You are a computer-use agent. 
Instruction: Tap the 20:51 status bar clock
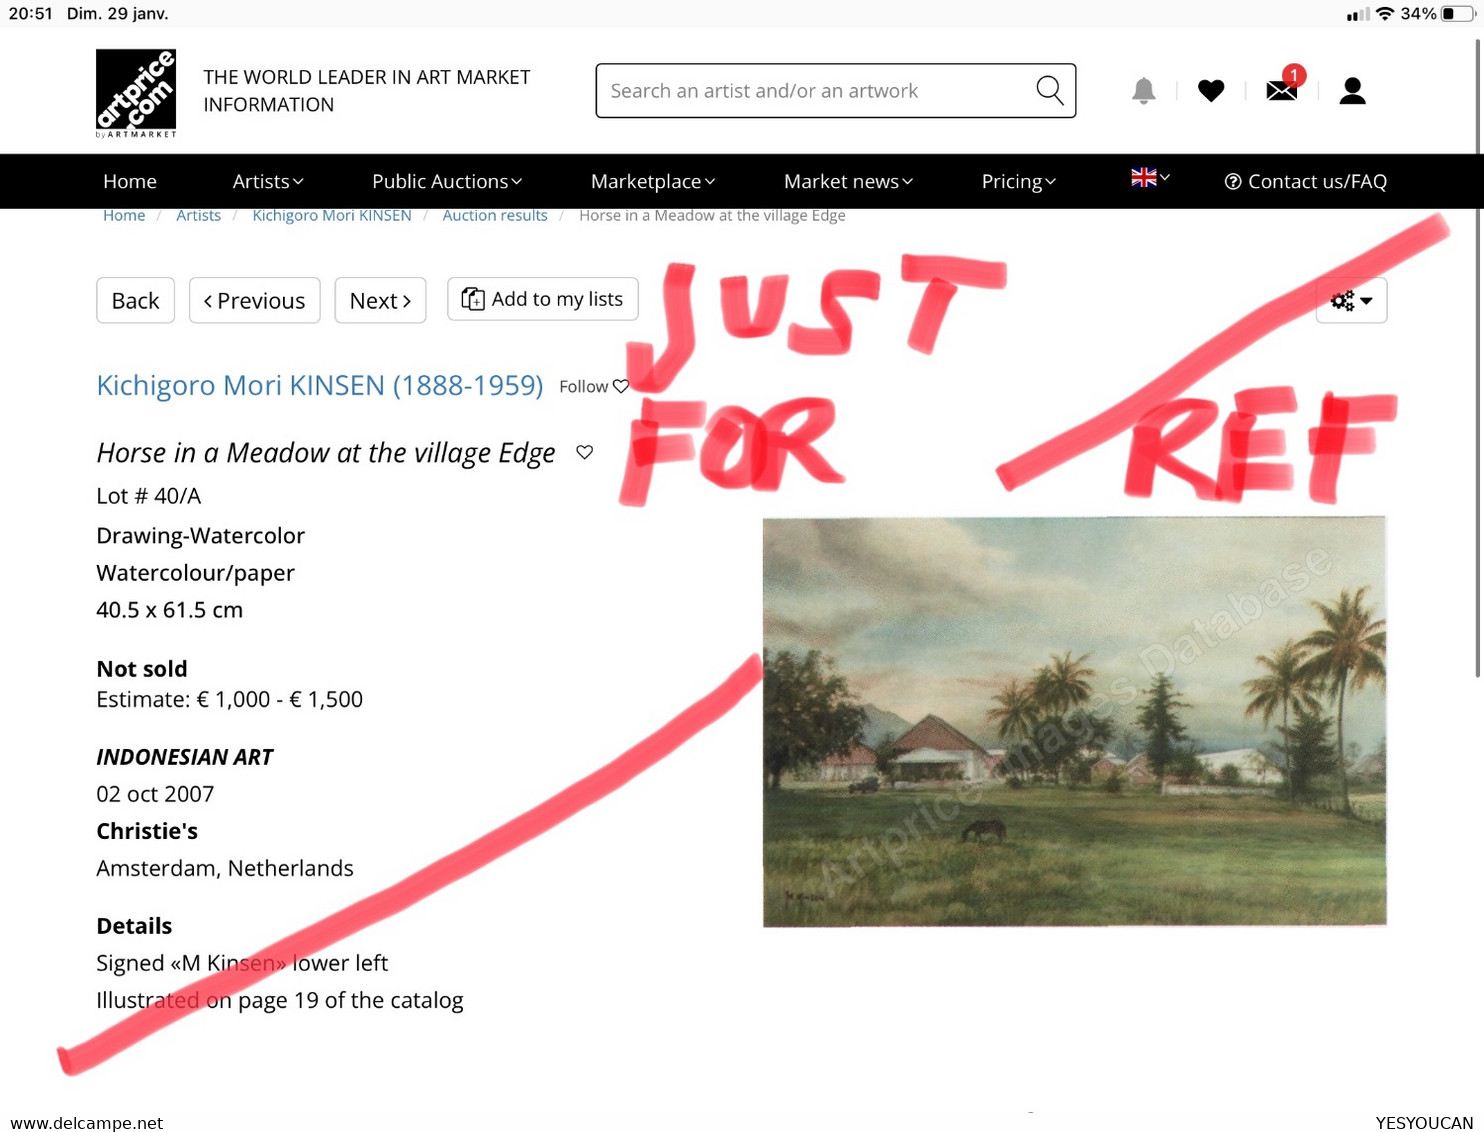(x=30, y=14)
